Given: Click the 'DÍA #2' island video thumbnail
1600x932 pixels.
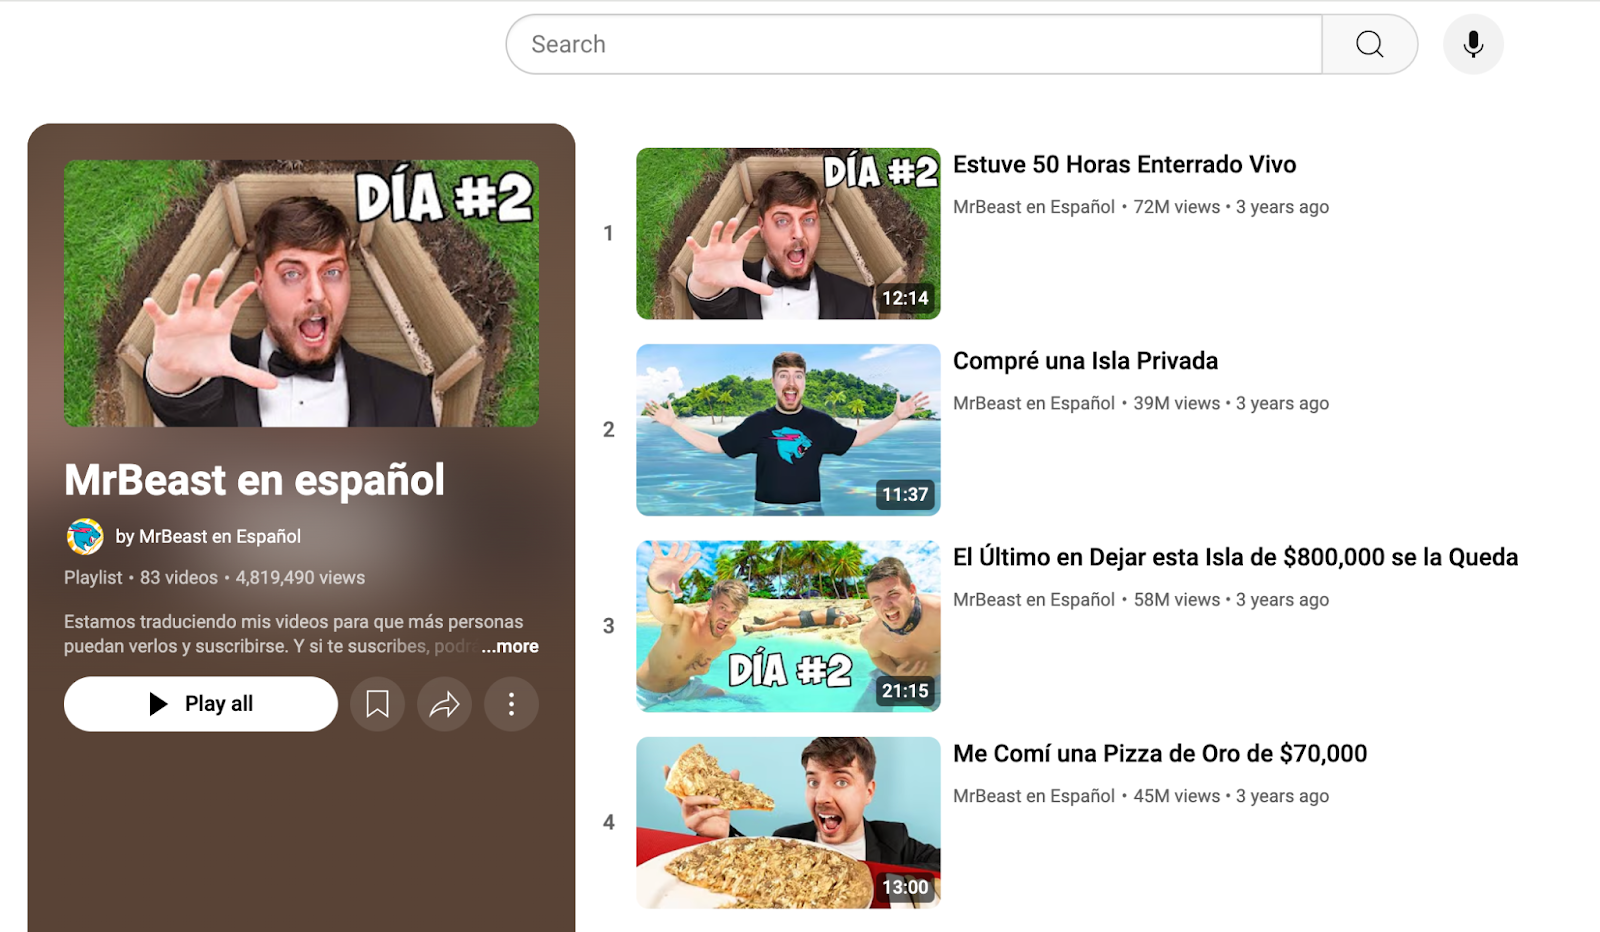Looking at the screenshot, I should pyautogui.click(x=787, y=625).
